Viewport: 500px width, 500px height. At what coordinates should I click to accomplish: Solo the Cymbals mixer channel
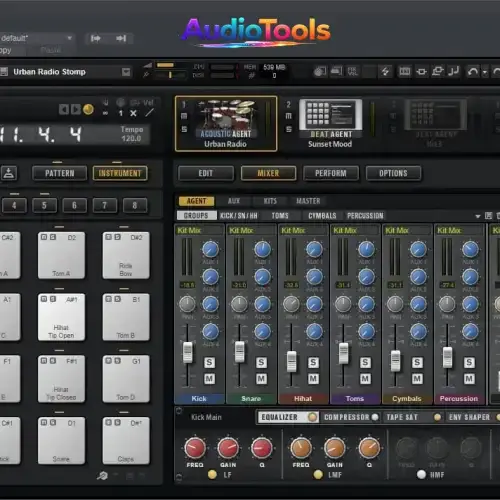[x=417, y=362]
